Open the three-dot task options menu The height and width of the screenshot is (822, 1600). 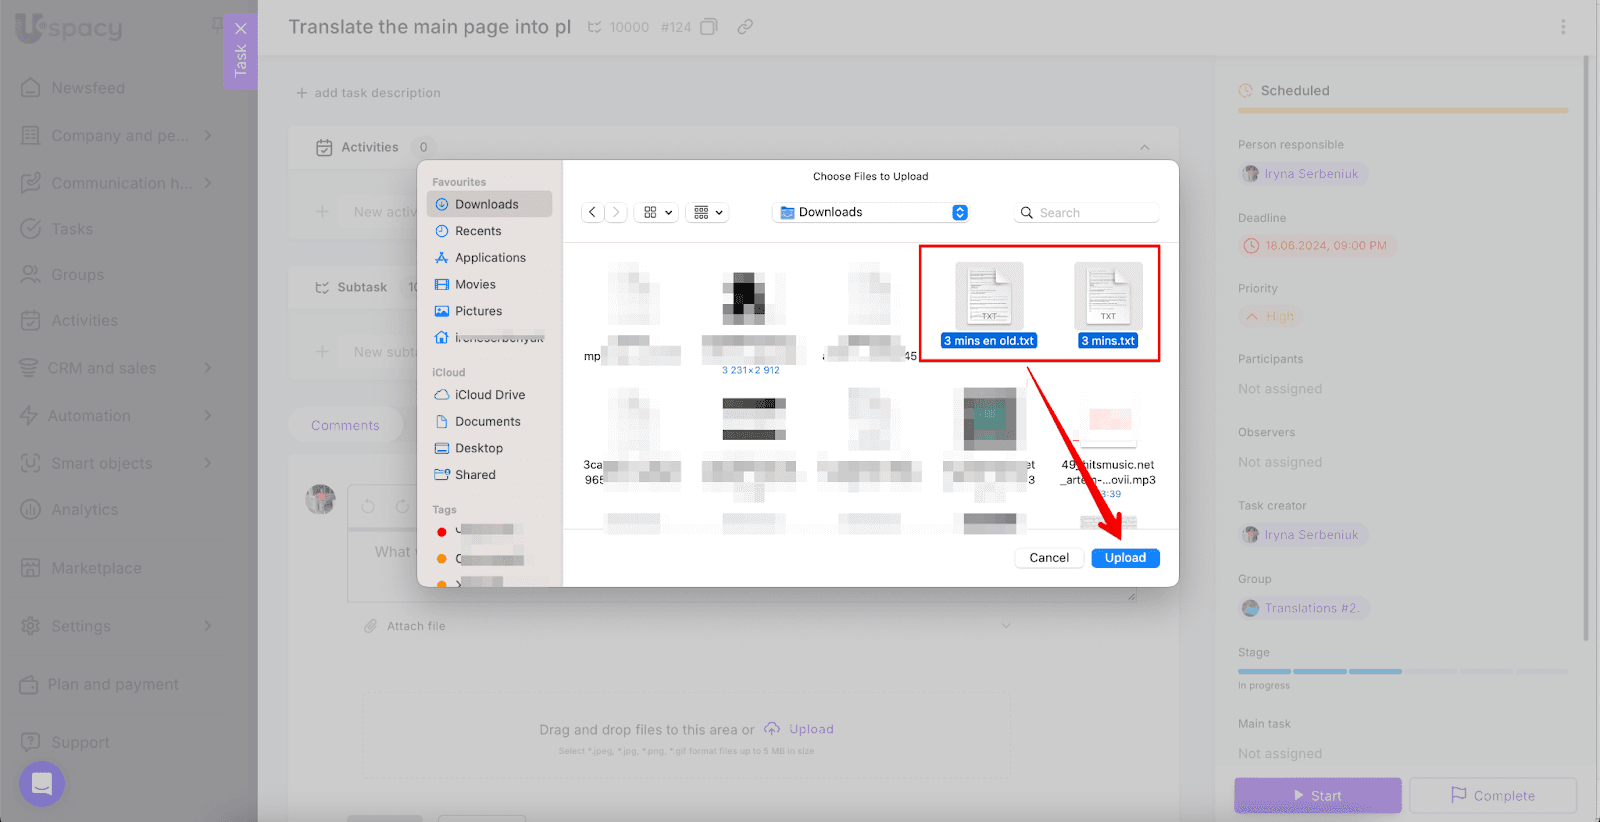1563,27
